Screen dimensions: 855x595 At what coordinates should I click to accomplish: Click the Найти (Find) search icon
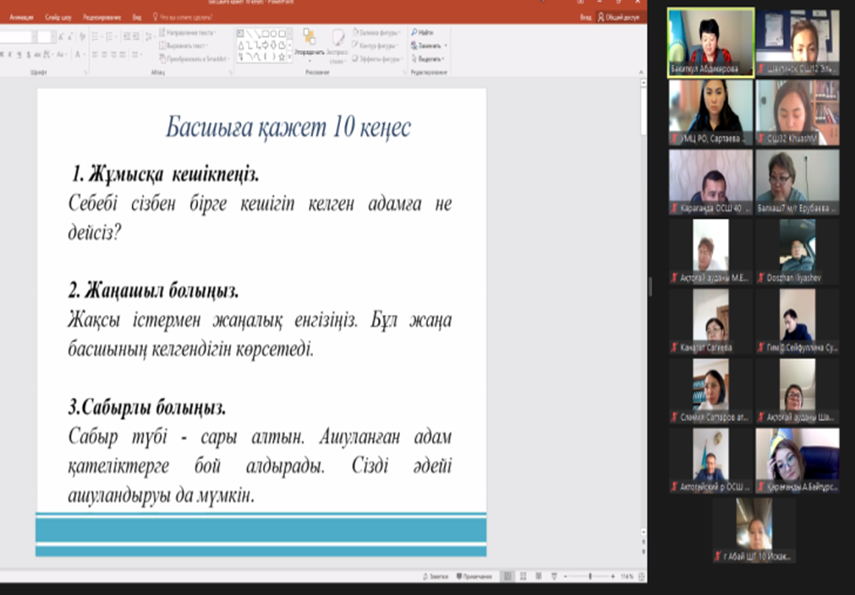tap(414, 33)
